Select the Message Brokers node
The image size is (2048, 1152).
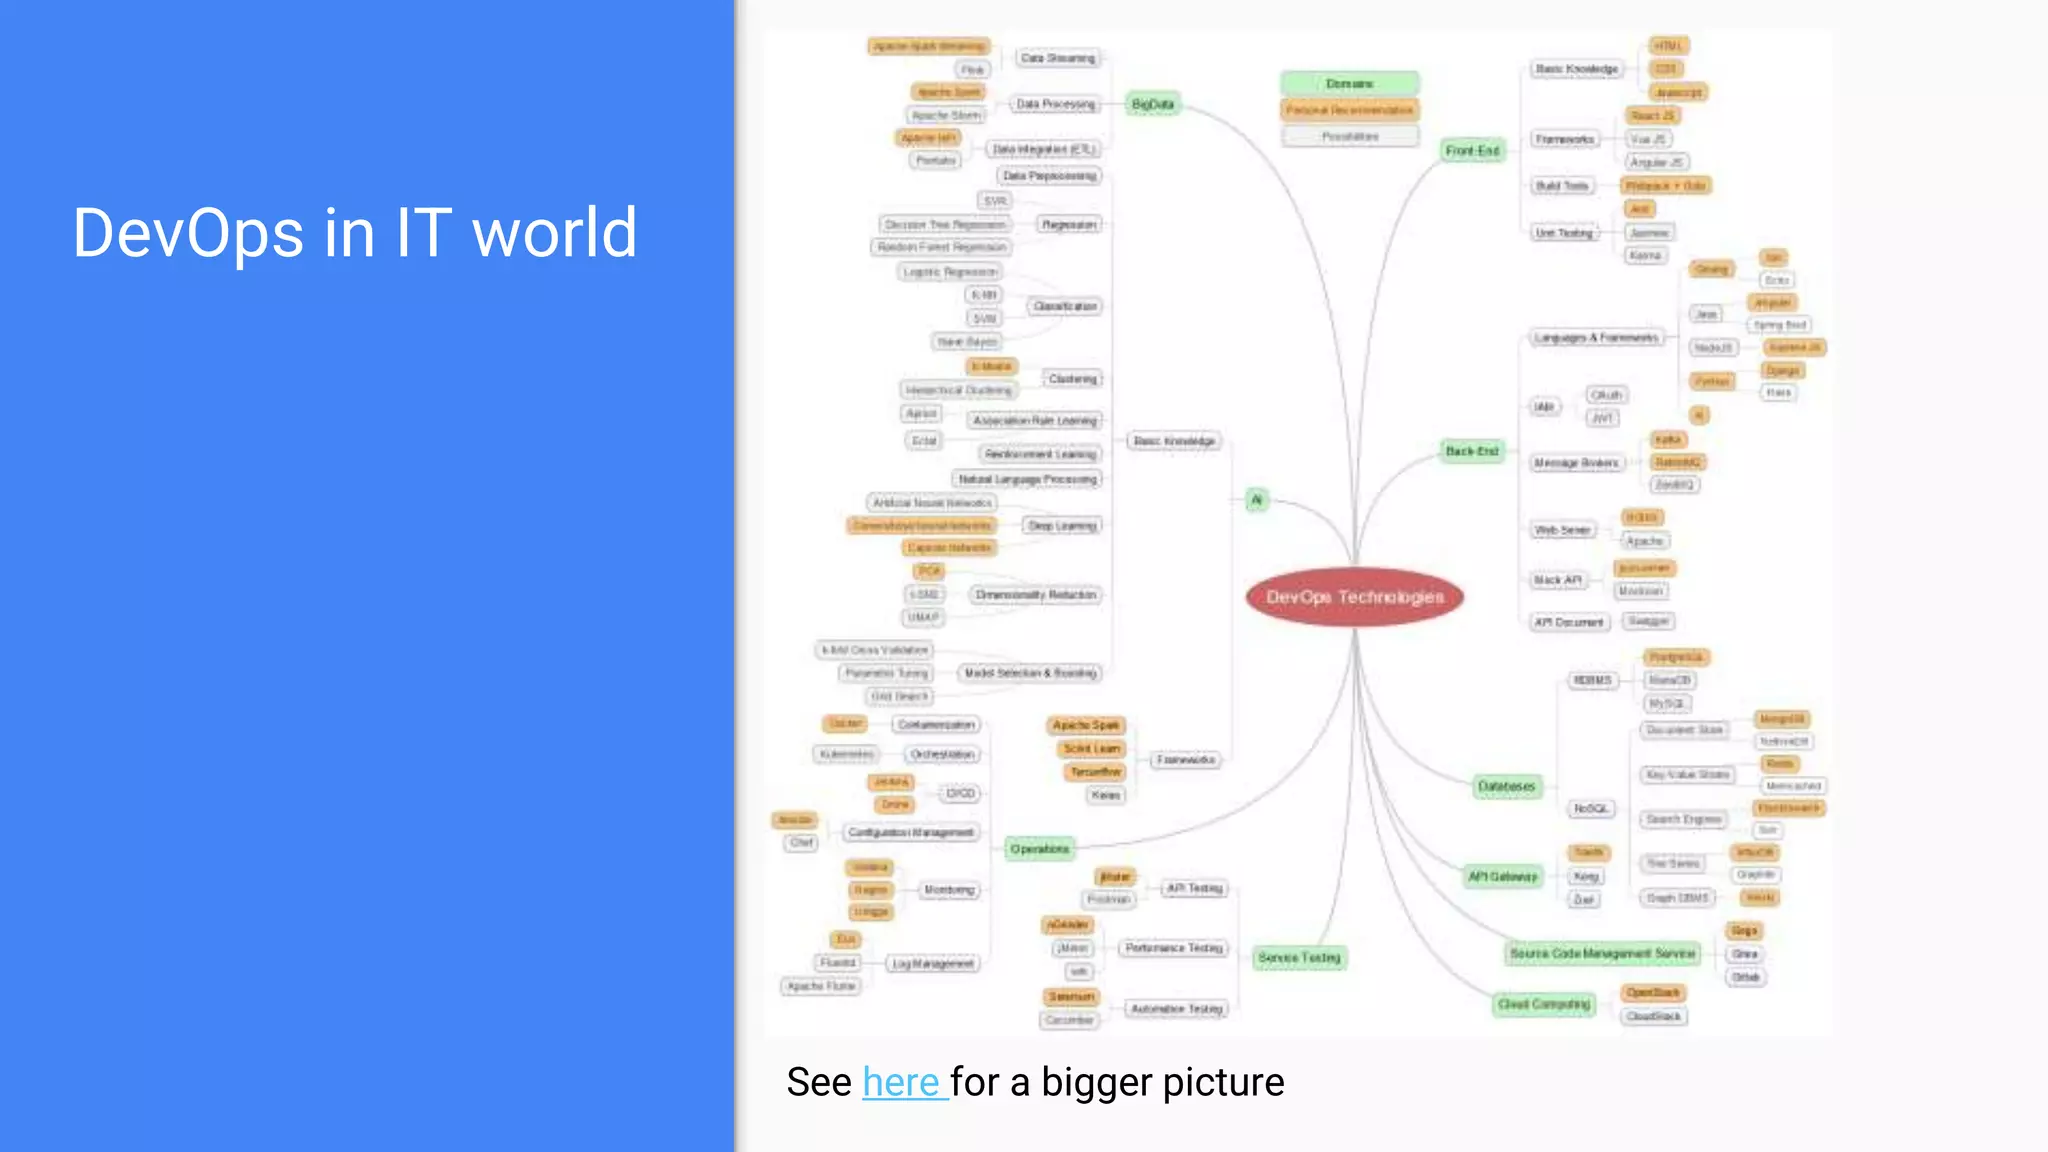coord(1576,463)
